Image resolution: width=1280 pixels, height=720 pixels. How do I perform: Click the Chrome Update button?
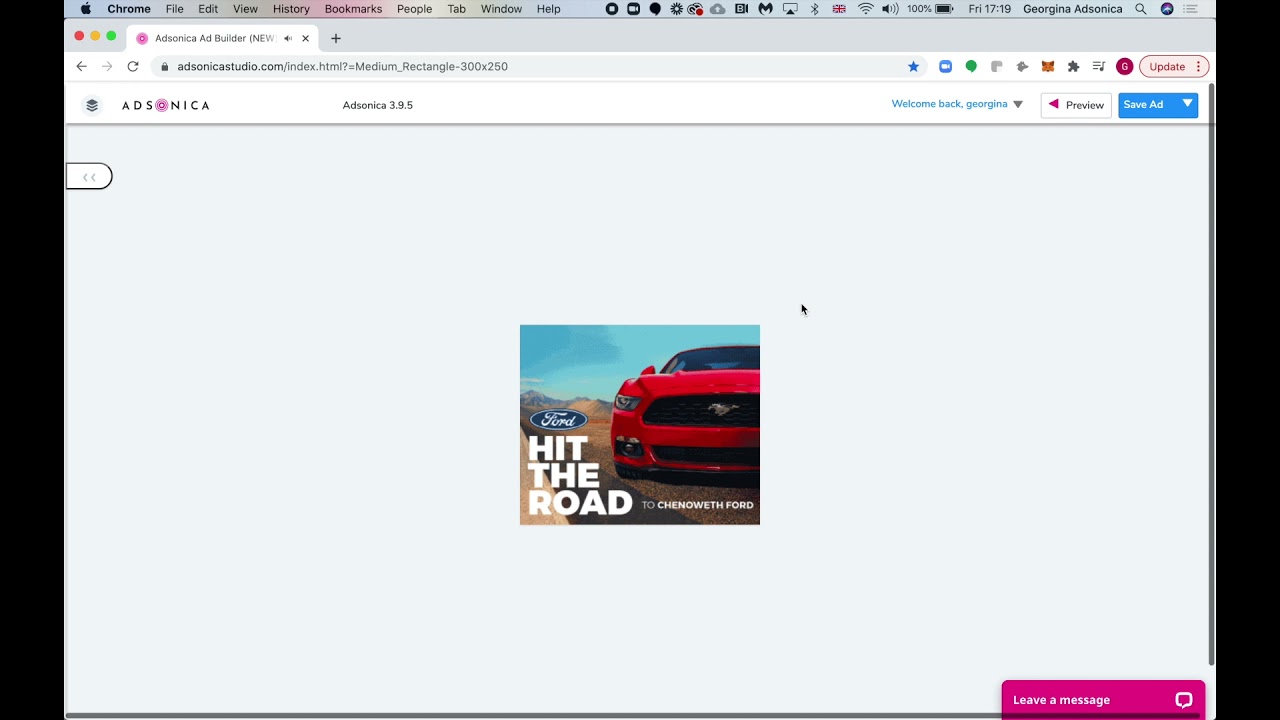click(1167, 67)
